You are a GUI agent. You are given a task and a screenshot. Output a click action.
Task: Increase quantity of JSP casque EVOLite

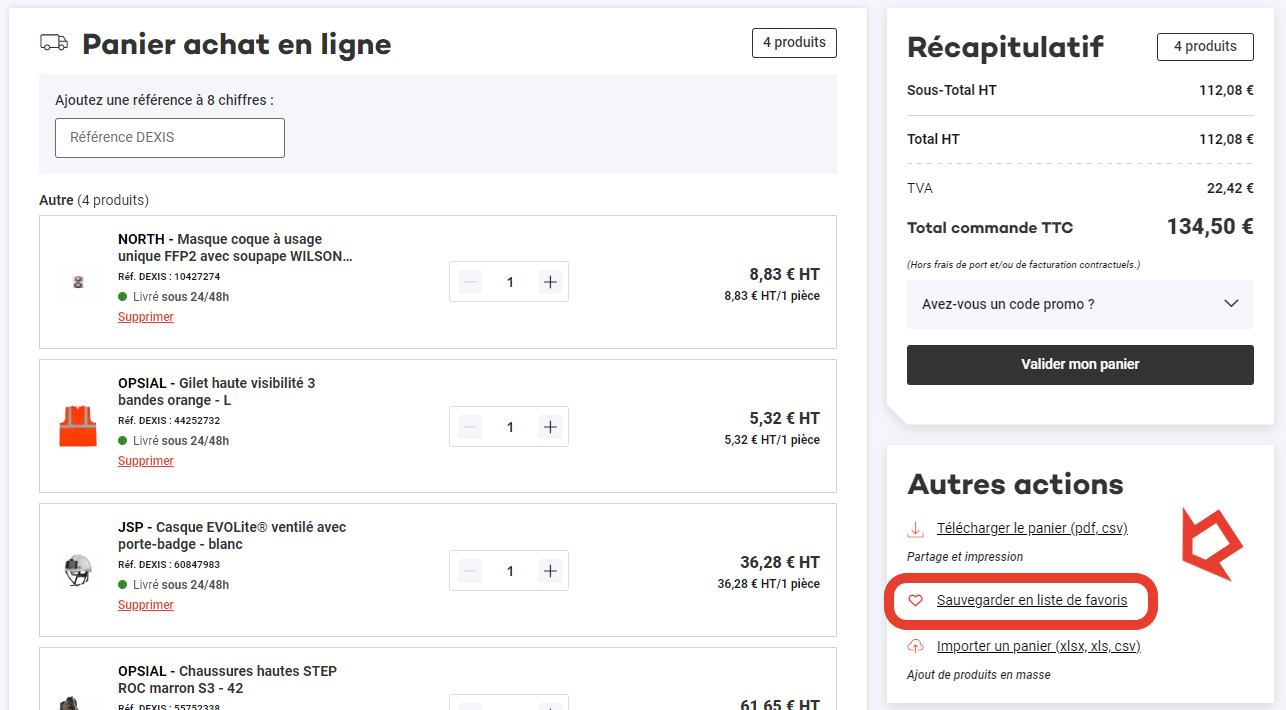pos(550,571)
